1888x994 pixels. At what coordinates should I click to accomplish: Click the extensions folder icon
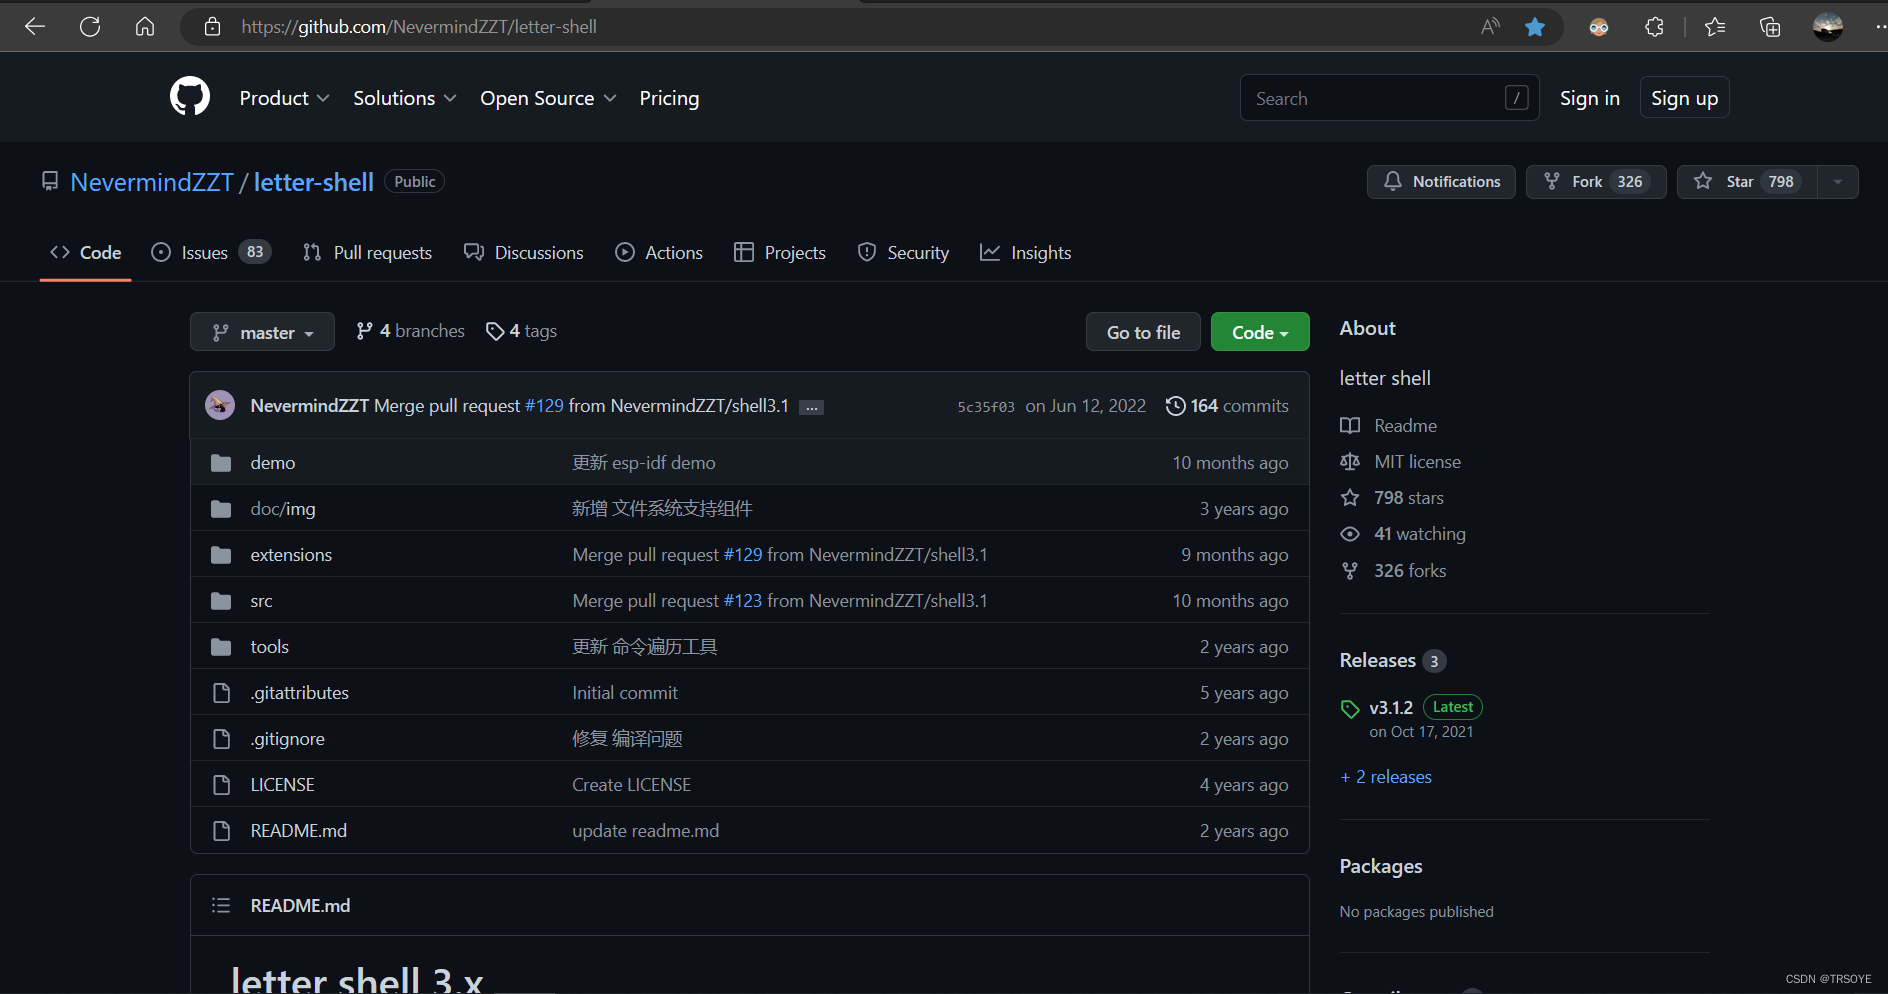pos(221,555)
